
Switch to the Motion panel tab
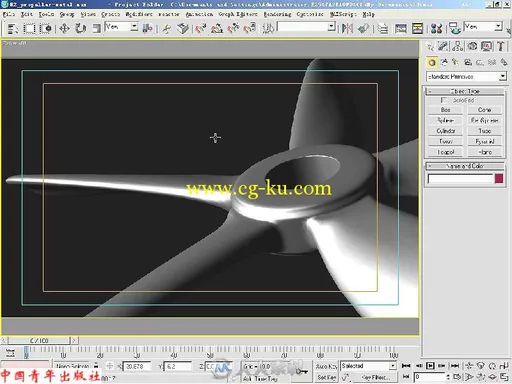coord(472,46)
